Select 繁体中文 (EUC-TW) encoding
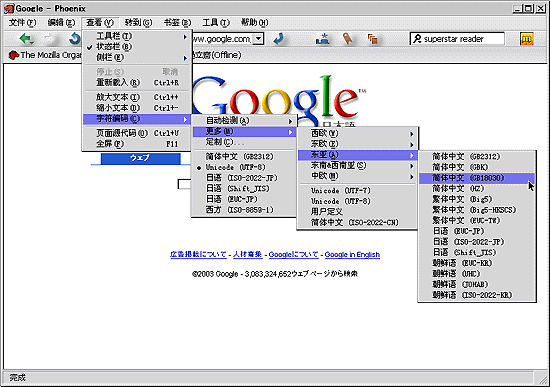 [477, 220]
